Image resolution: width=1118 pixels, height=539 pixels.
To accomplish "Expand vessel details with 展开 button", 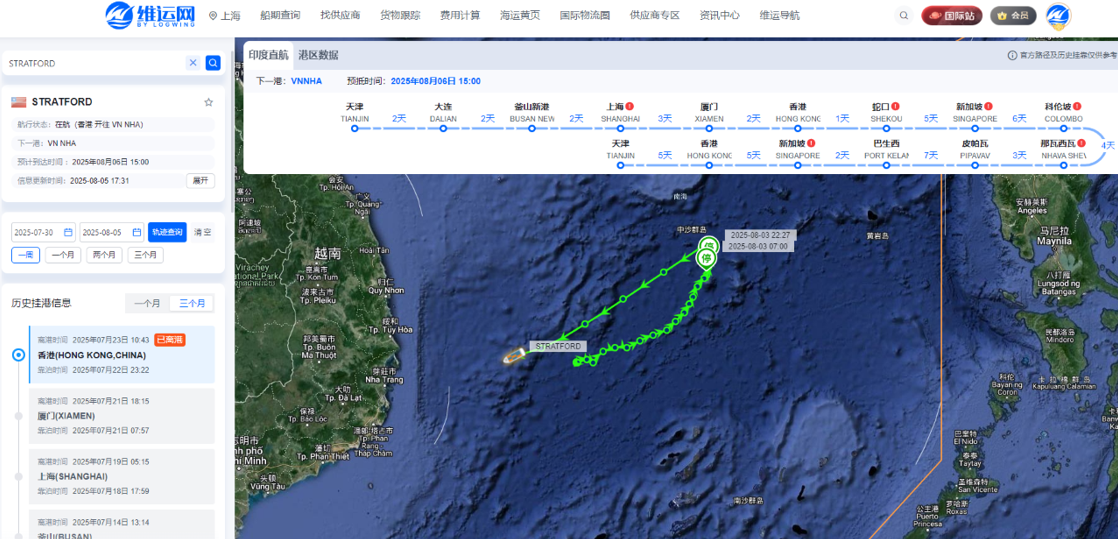I will tap(200, 180).
